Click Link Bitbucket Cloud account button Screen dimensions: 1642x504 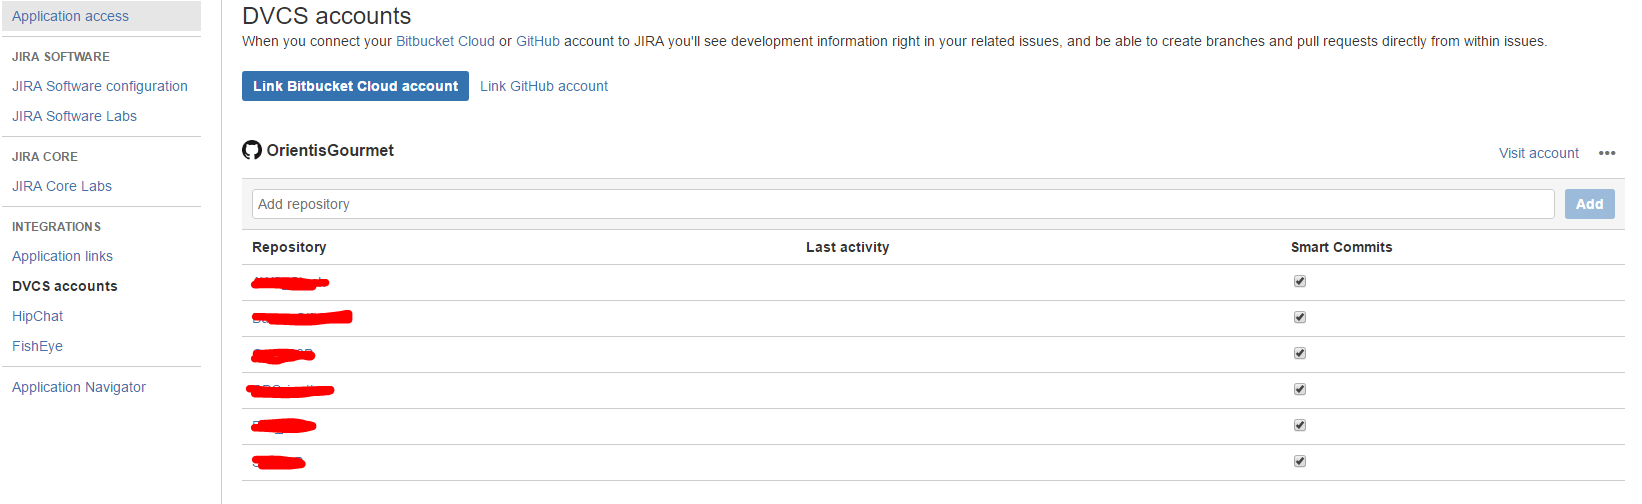pos(355,86)
